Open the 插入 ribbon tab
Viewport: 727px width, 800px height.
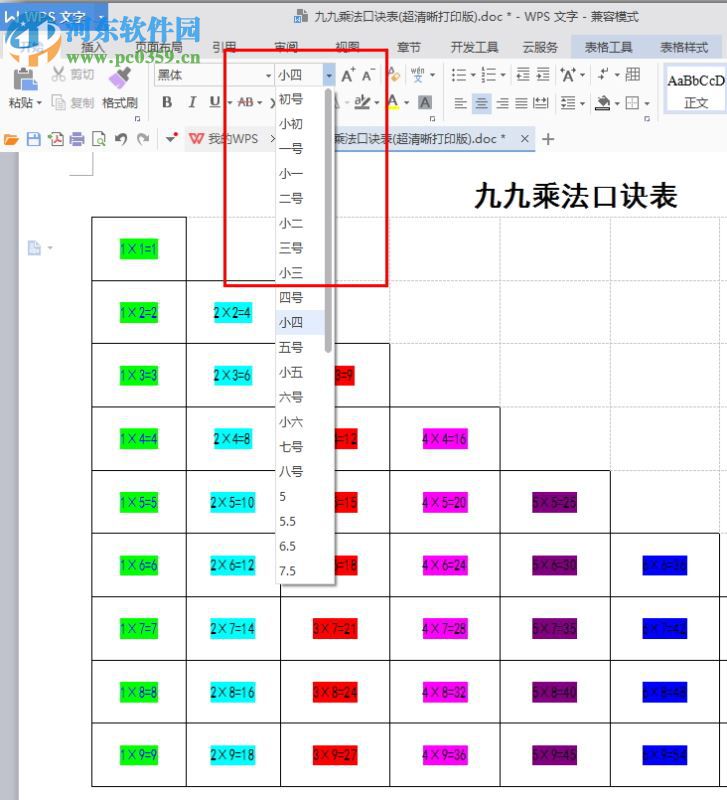[92, 48]
